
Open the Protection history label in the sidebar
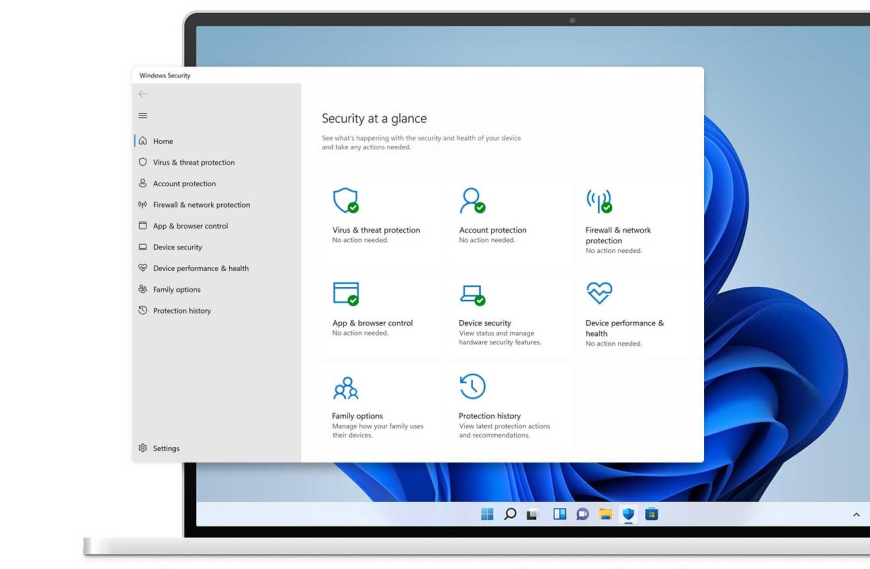pos(182,311)
